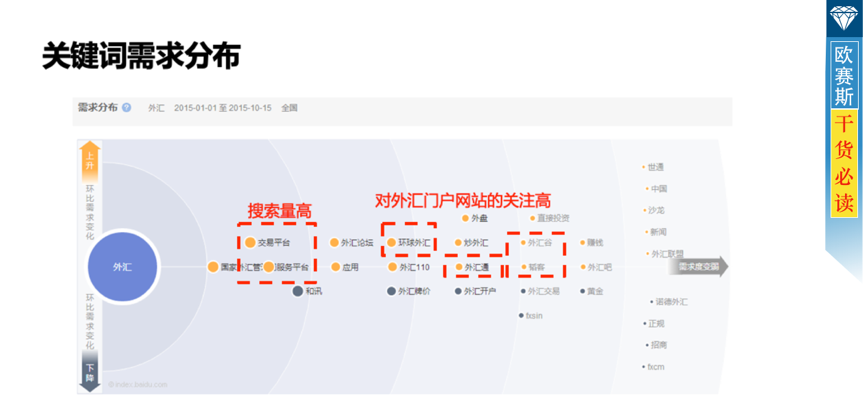Select the 外汇交易 keyword label

tap(543, 291)
